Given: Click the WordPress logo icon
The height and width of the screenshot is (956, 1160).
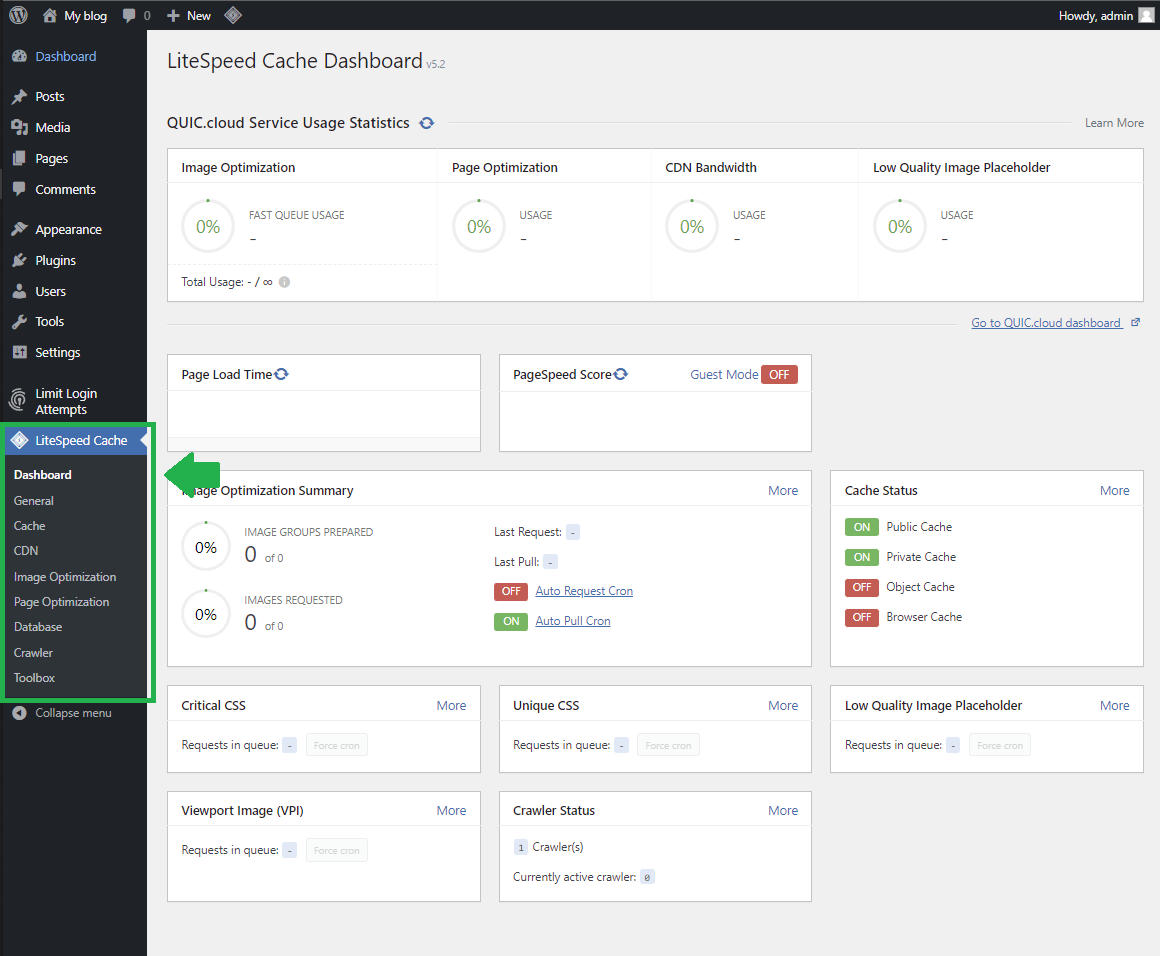Looking at the screenshot, I should coord(18,15).
